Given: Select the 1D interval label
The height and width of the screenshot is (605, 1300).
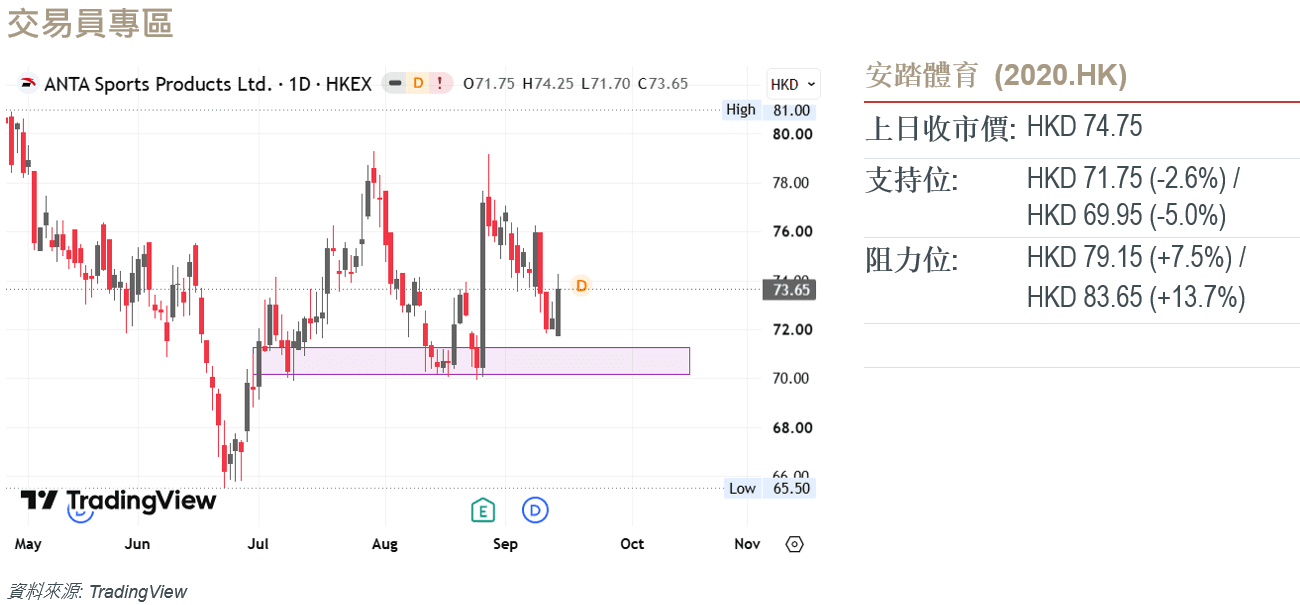Looking at the screenshot, I should pyautogui.click(x=299, y=84).
